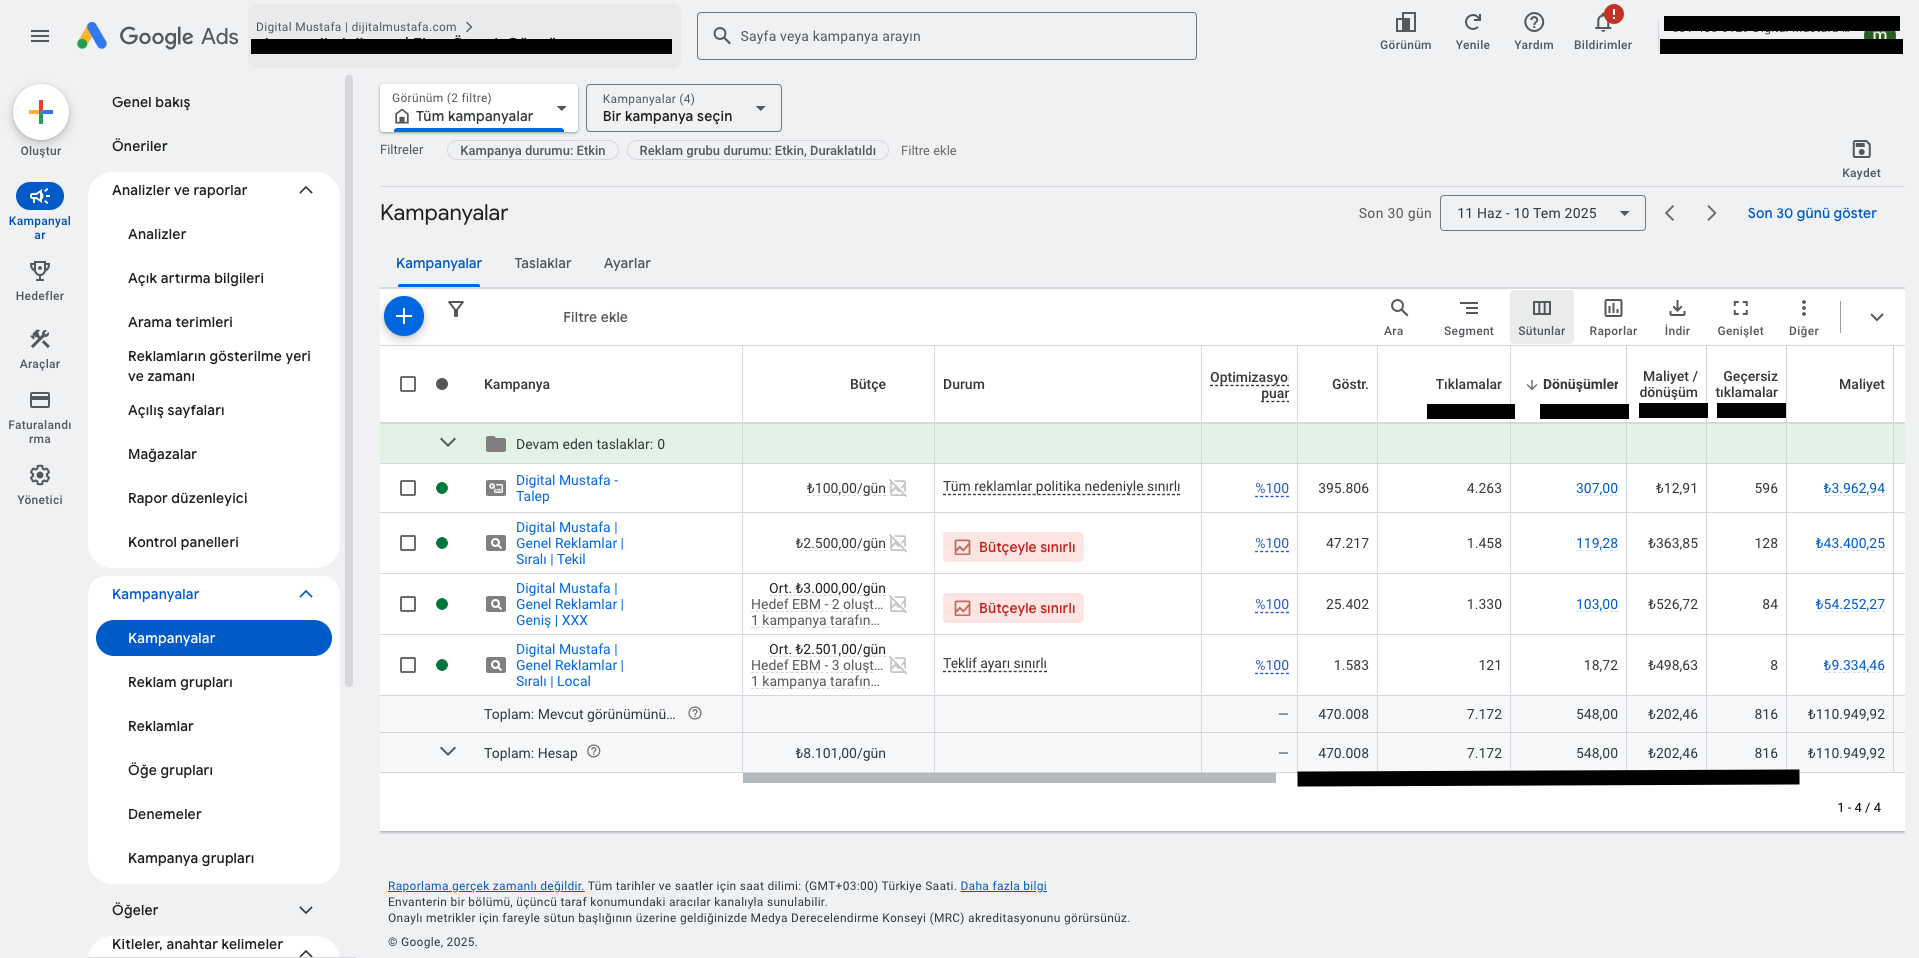Click first Bütçeyle sınırlı status button

1013,547
